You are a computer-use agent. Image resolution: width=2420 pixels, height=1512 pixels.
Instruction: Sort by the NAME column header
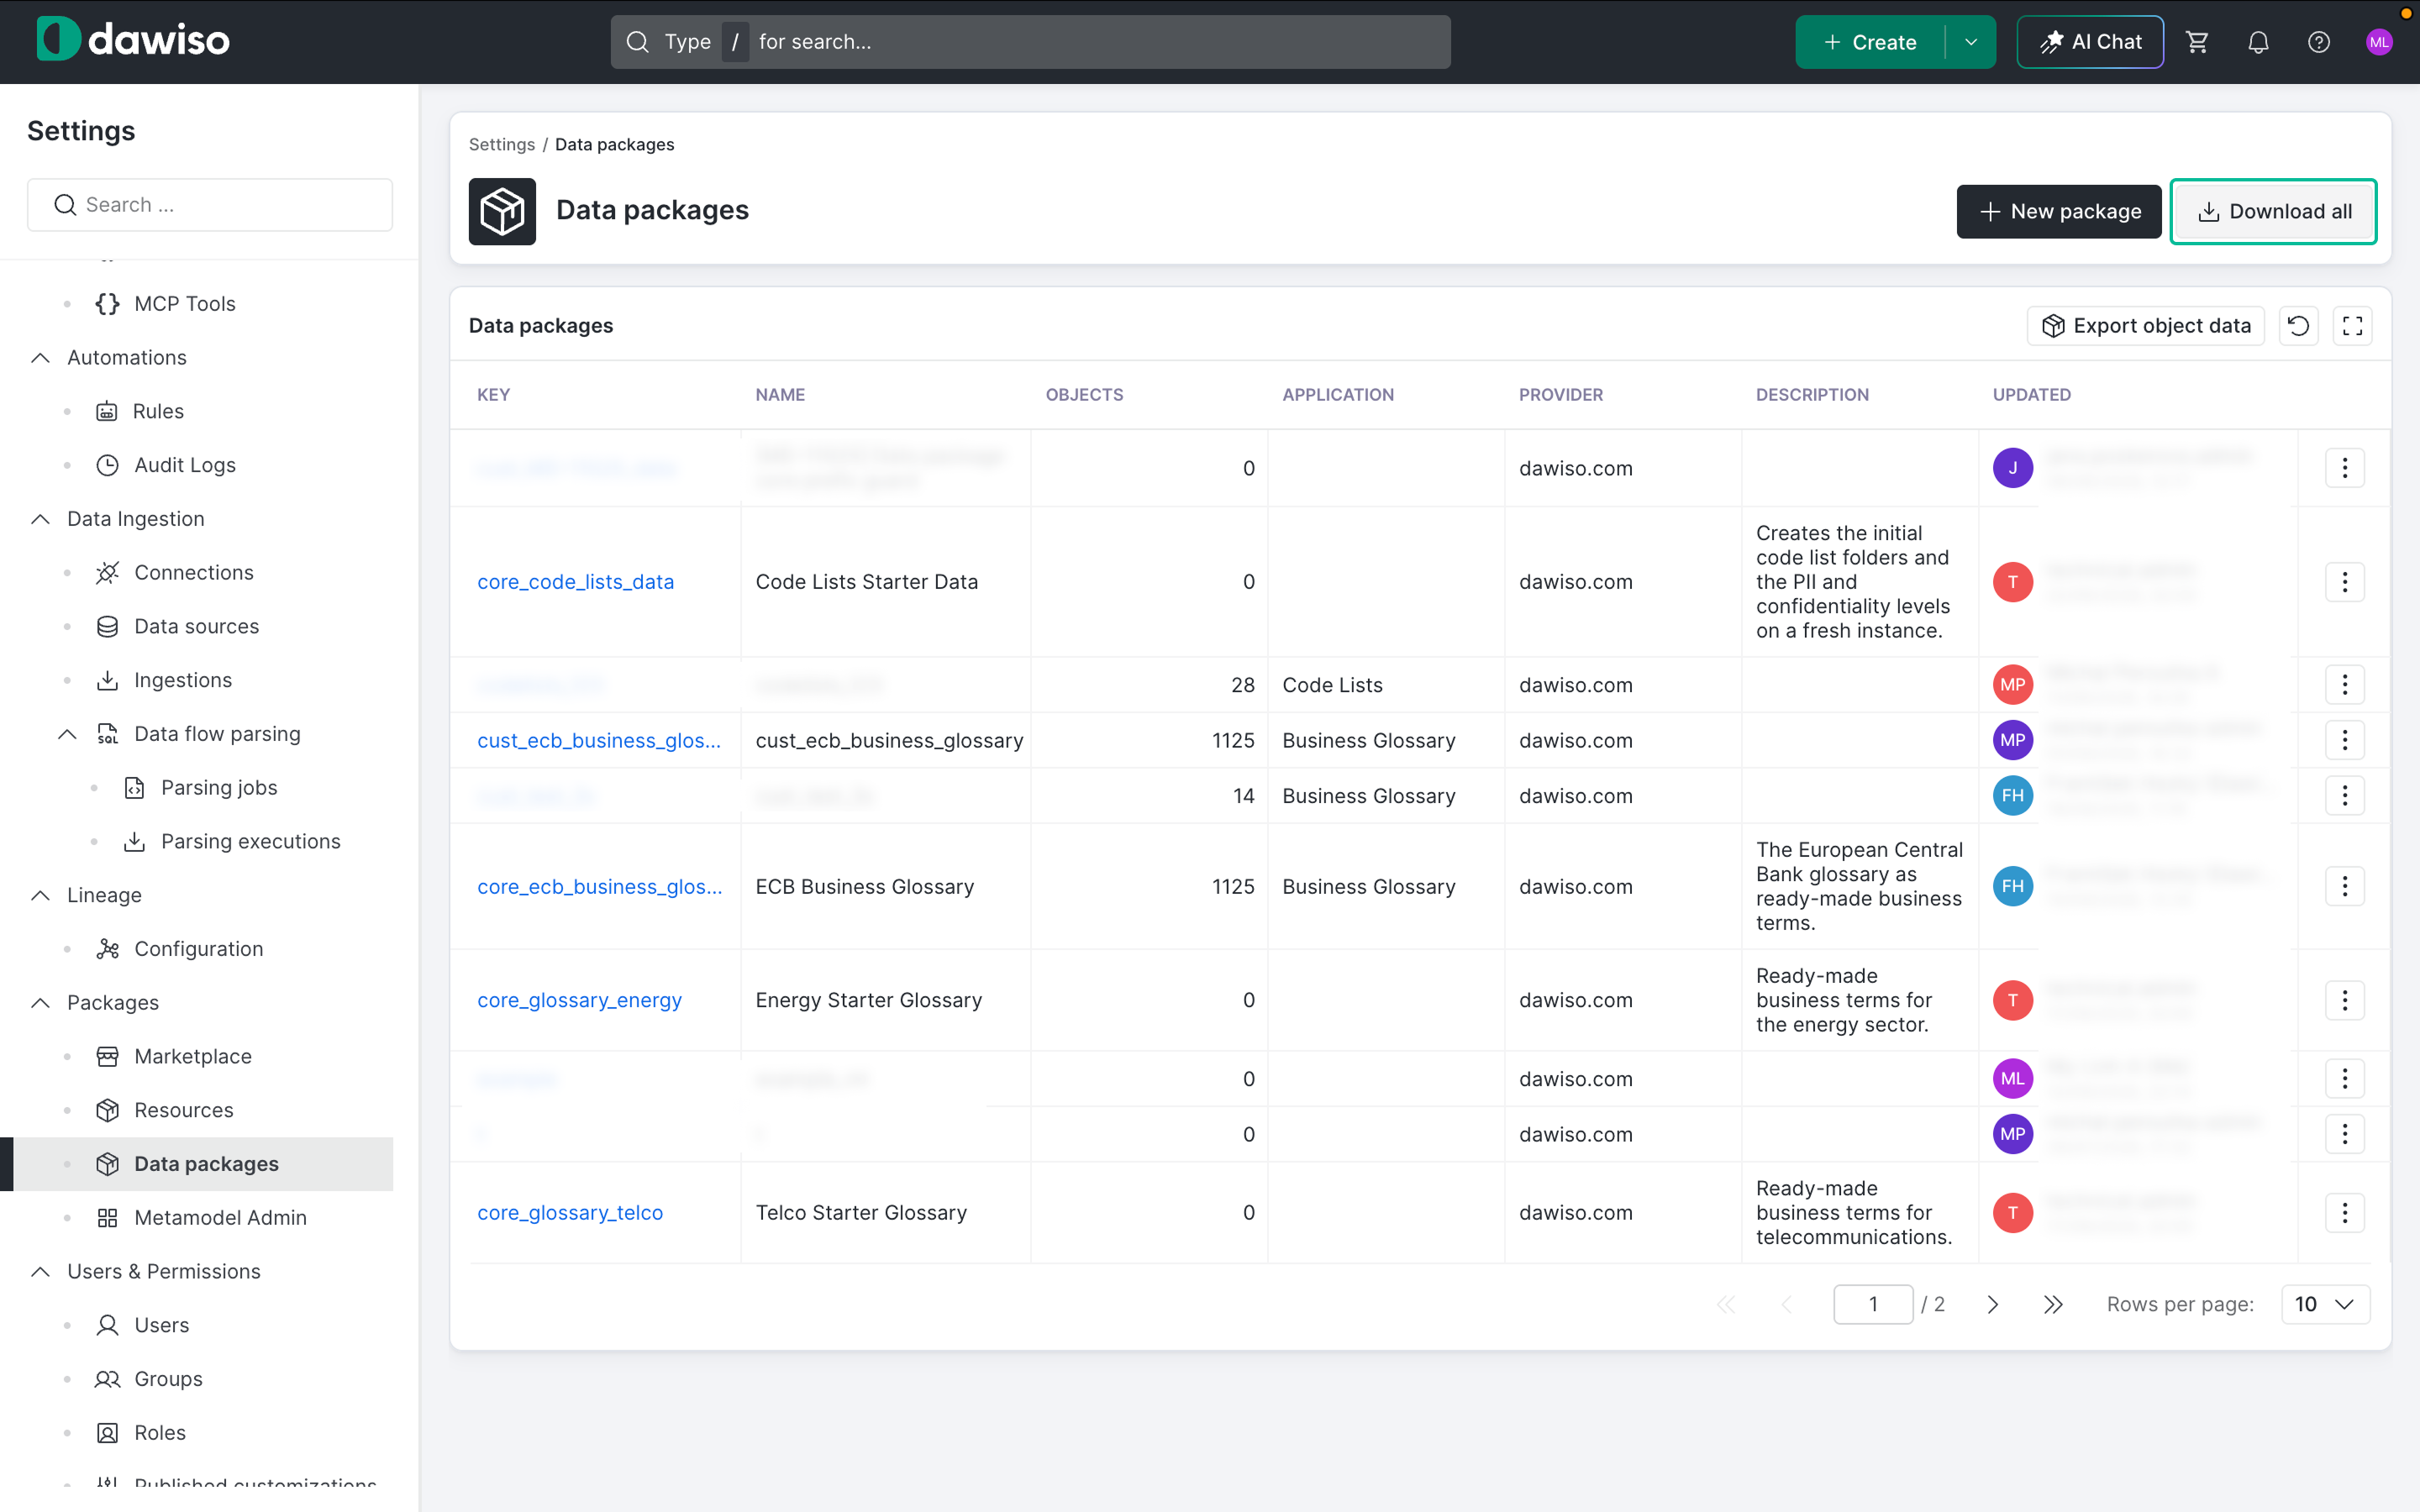(780, 395)
